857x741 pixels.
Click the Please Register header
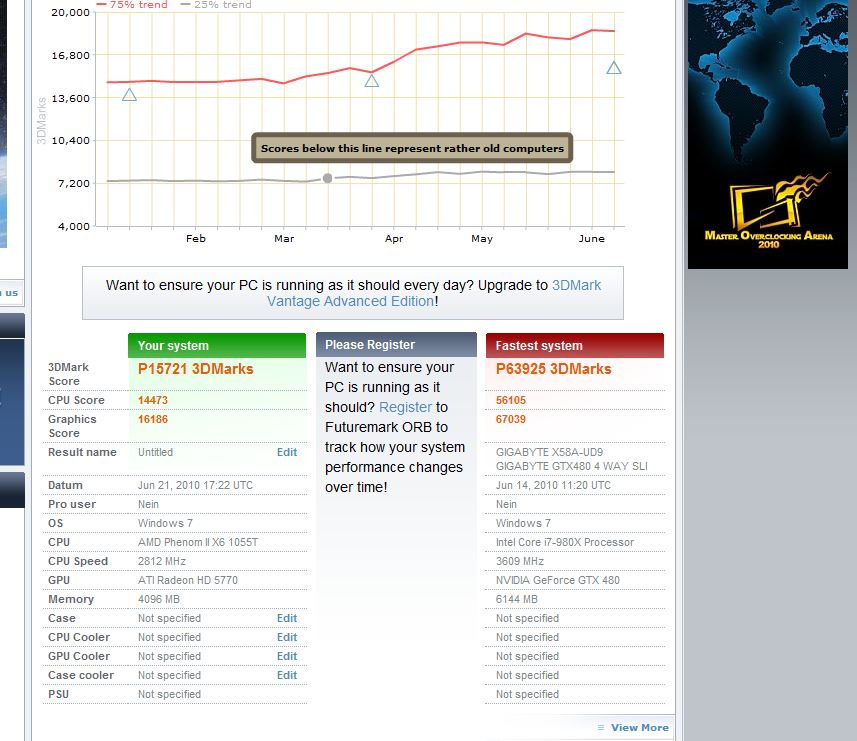coord(396,345)
